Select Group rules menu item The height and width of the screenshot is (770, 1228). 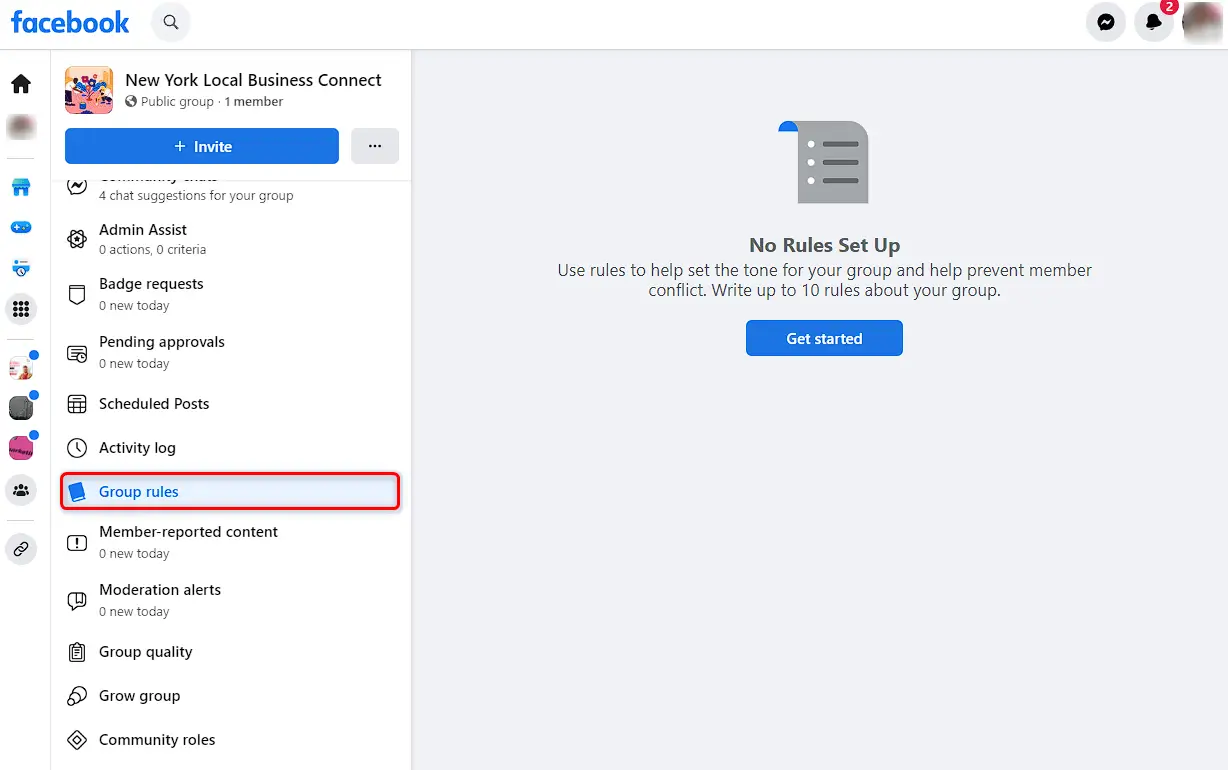pos(230,492)
